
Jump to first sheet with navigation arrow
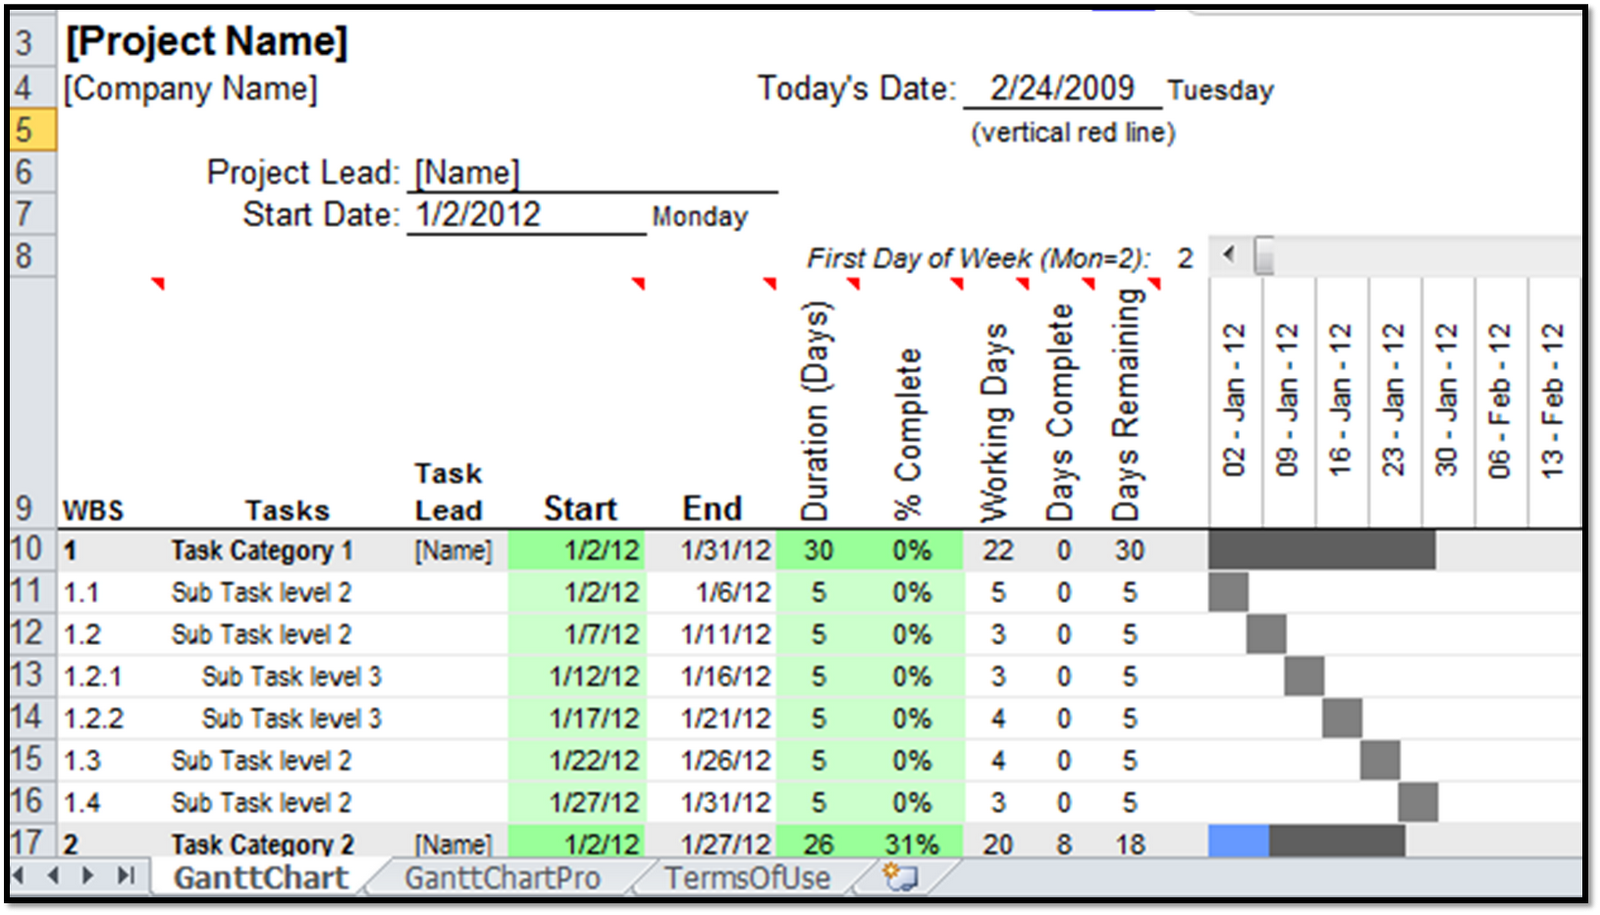pos(21,876)
